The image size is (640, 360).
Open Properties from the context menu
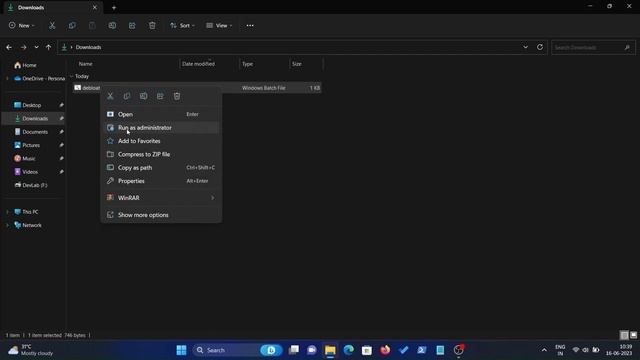161,181
